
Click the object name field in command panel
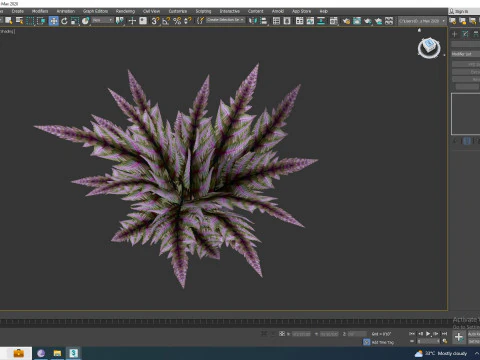(466, 44)
